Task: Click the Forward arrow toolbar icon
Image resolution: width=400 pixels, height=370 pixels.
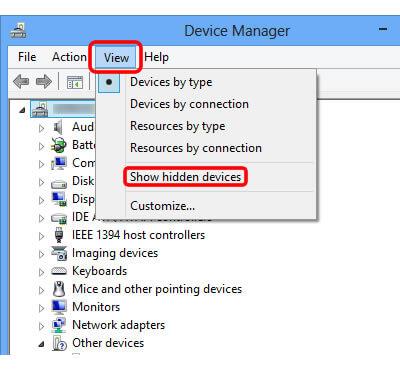Action: (44, 81)
